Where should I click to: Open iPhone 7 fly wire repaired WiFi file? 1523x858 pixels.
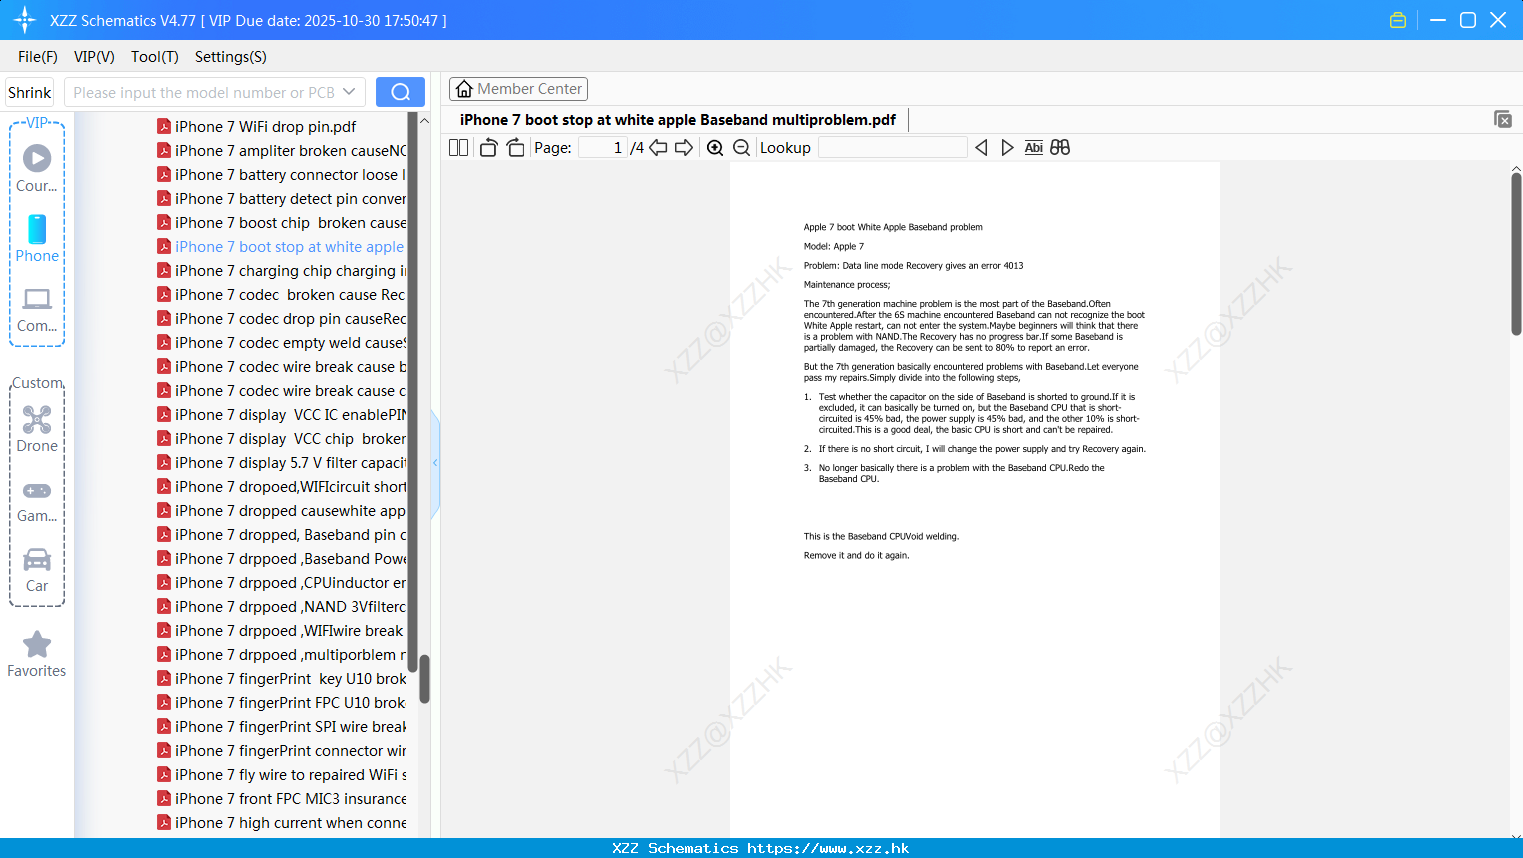[281, 774]
